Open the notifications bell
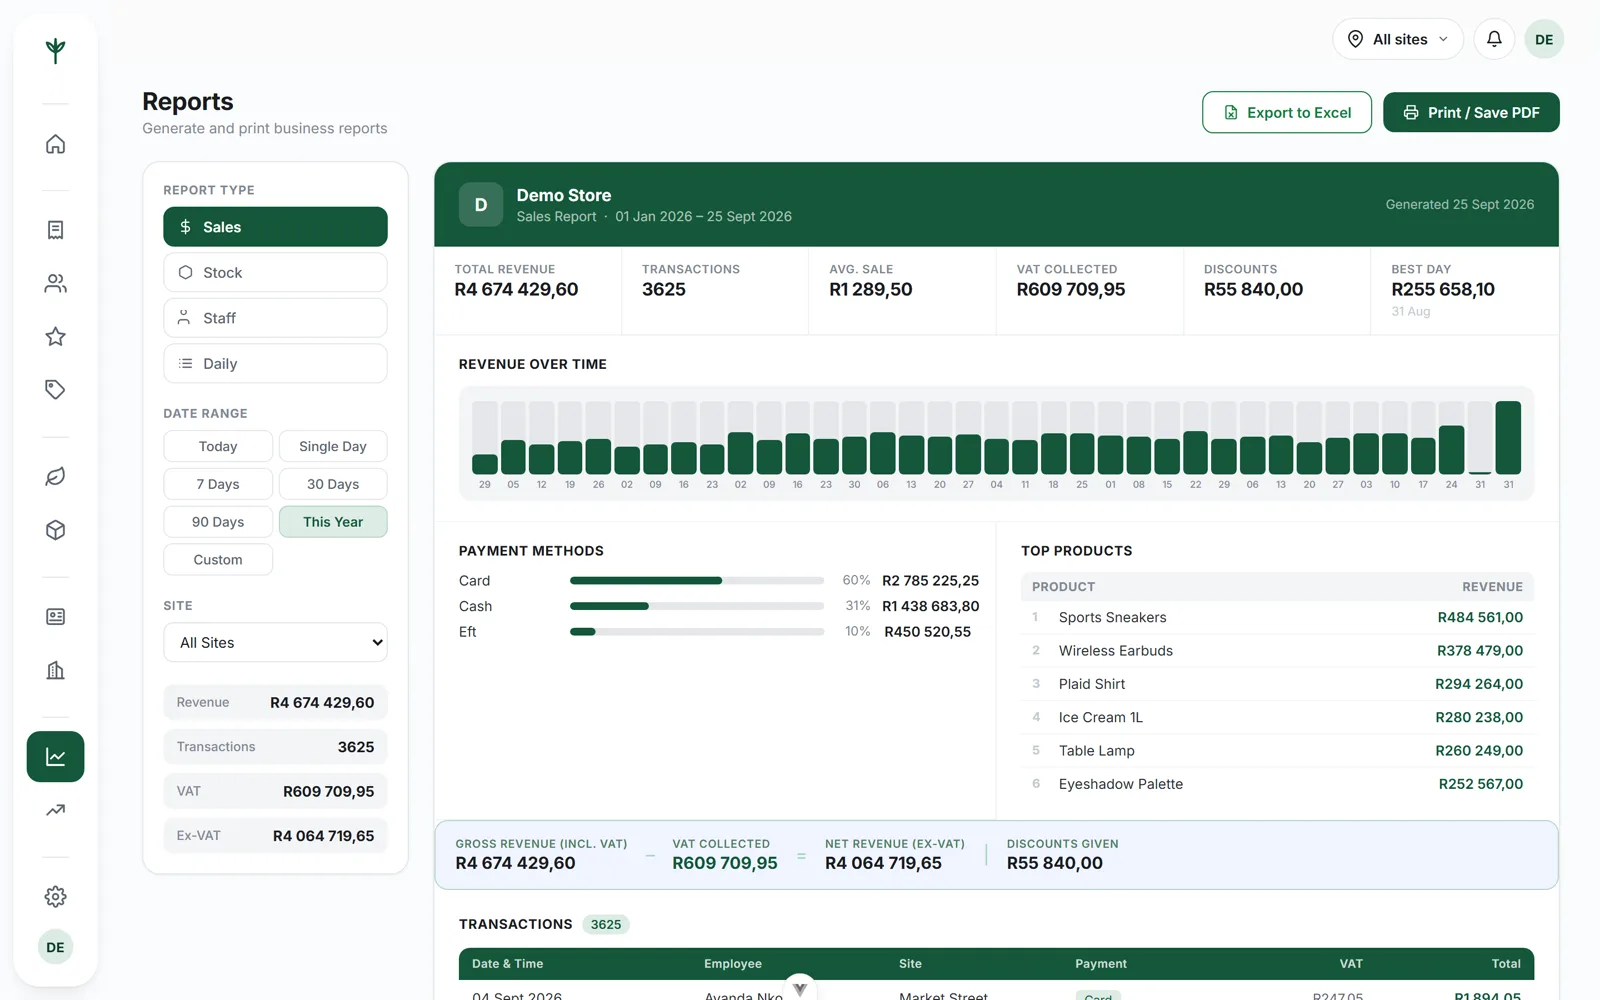 (x=1494, y=39)
